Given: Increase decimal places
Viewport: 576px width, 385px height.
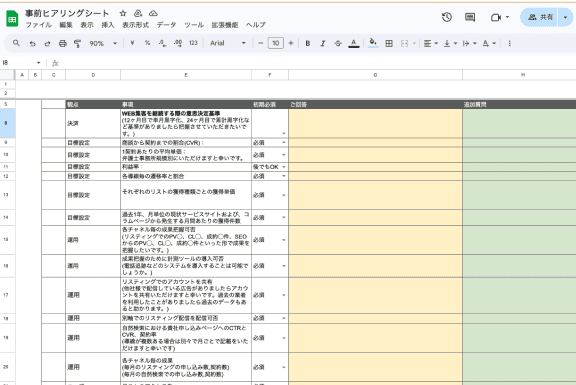Looking at the screenshot, I should tap(178, 43).
